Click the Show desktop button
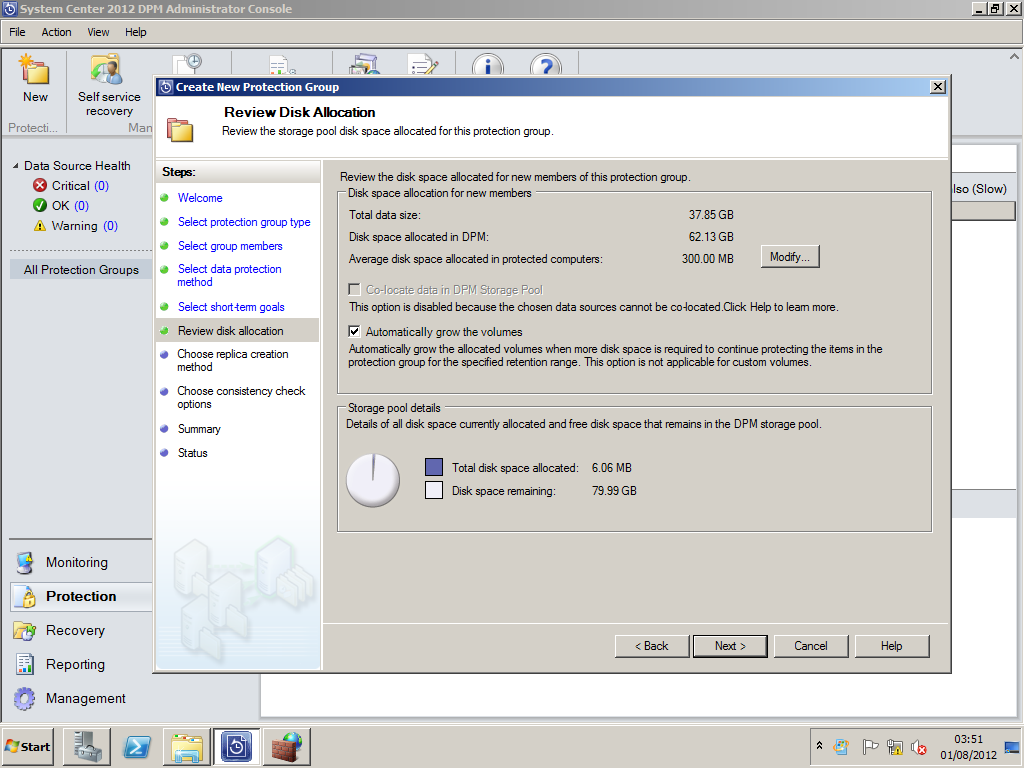Viewport: 1024px width, 768px height. (1013, 746)
